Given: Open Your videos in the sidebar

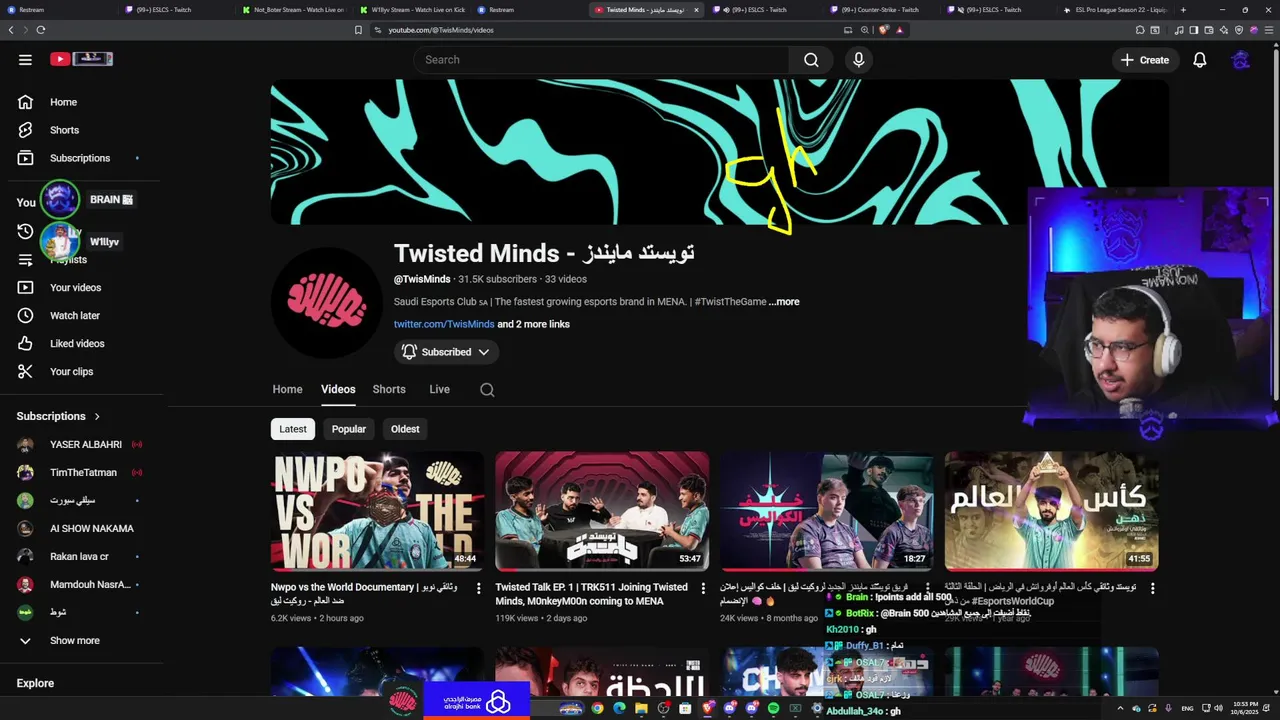Looking at the screenshot, I should [75, 288].
